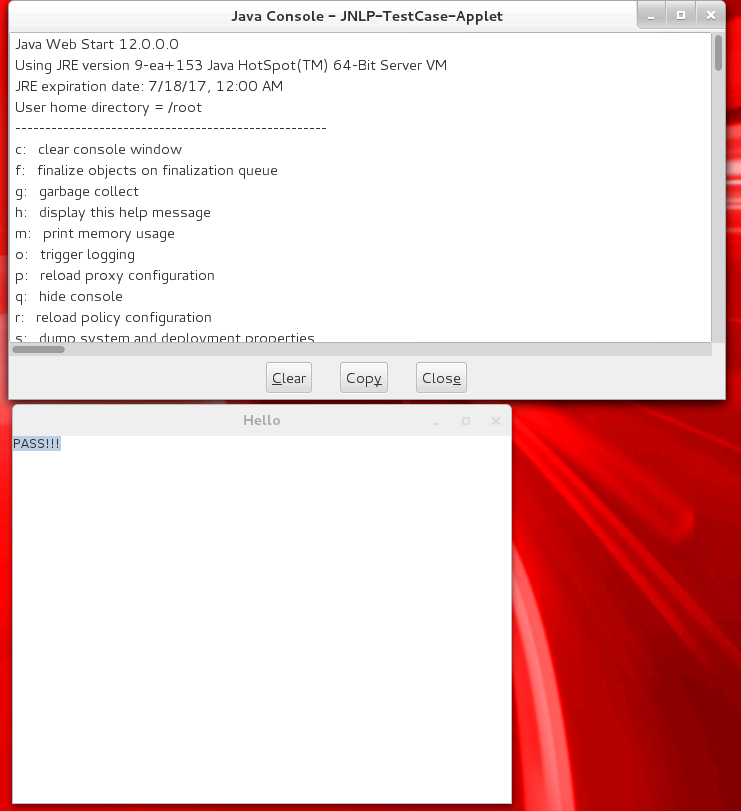The height and width of the screenshot is (811, 741).
Task: Focus the Hello window title bar
Action: (x=261, y=421)
